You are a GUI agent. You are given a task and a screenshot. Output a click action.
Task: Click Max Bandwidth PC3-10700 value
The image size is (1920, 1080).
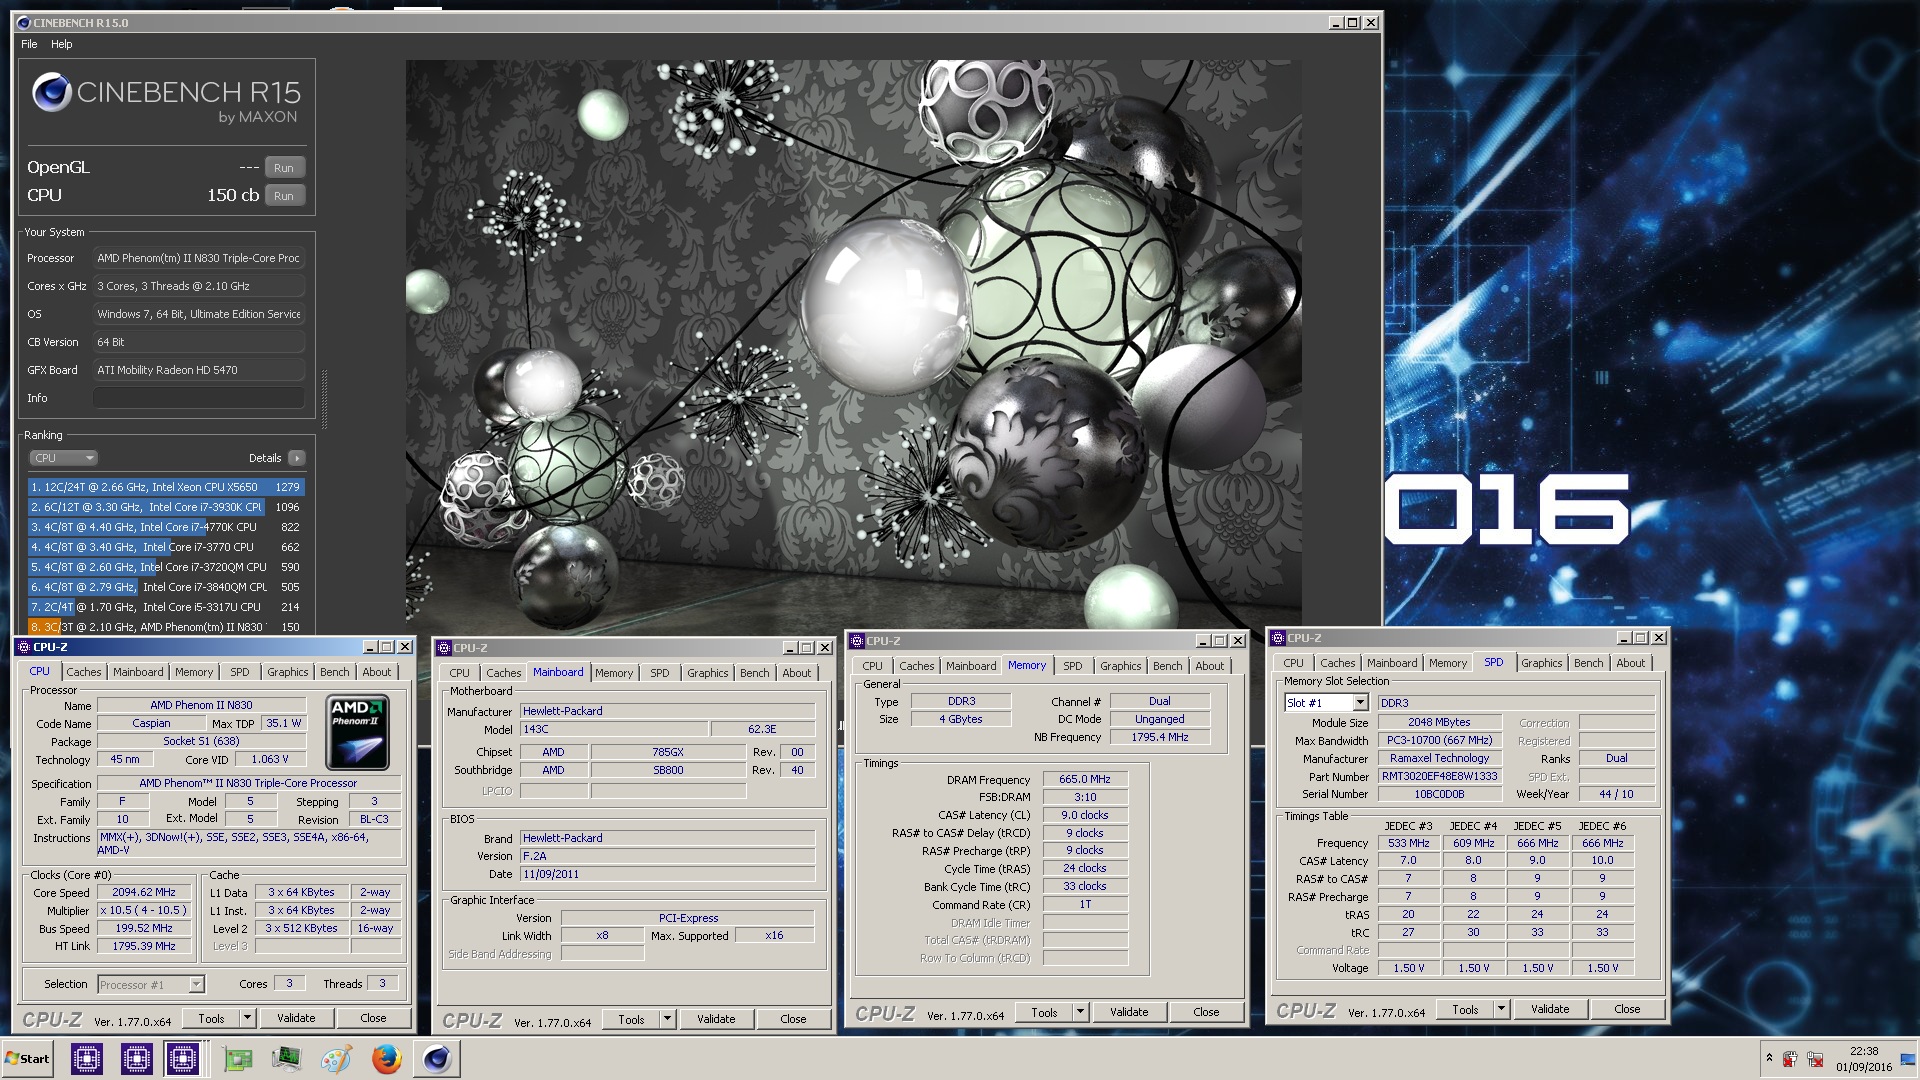point(1439,740)
